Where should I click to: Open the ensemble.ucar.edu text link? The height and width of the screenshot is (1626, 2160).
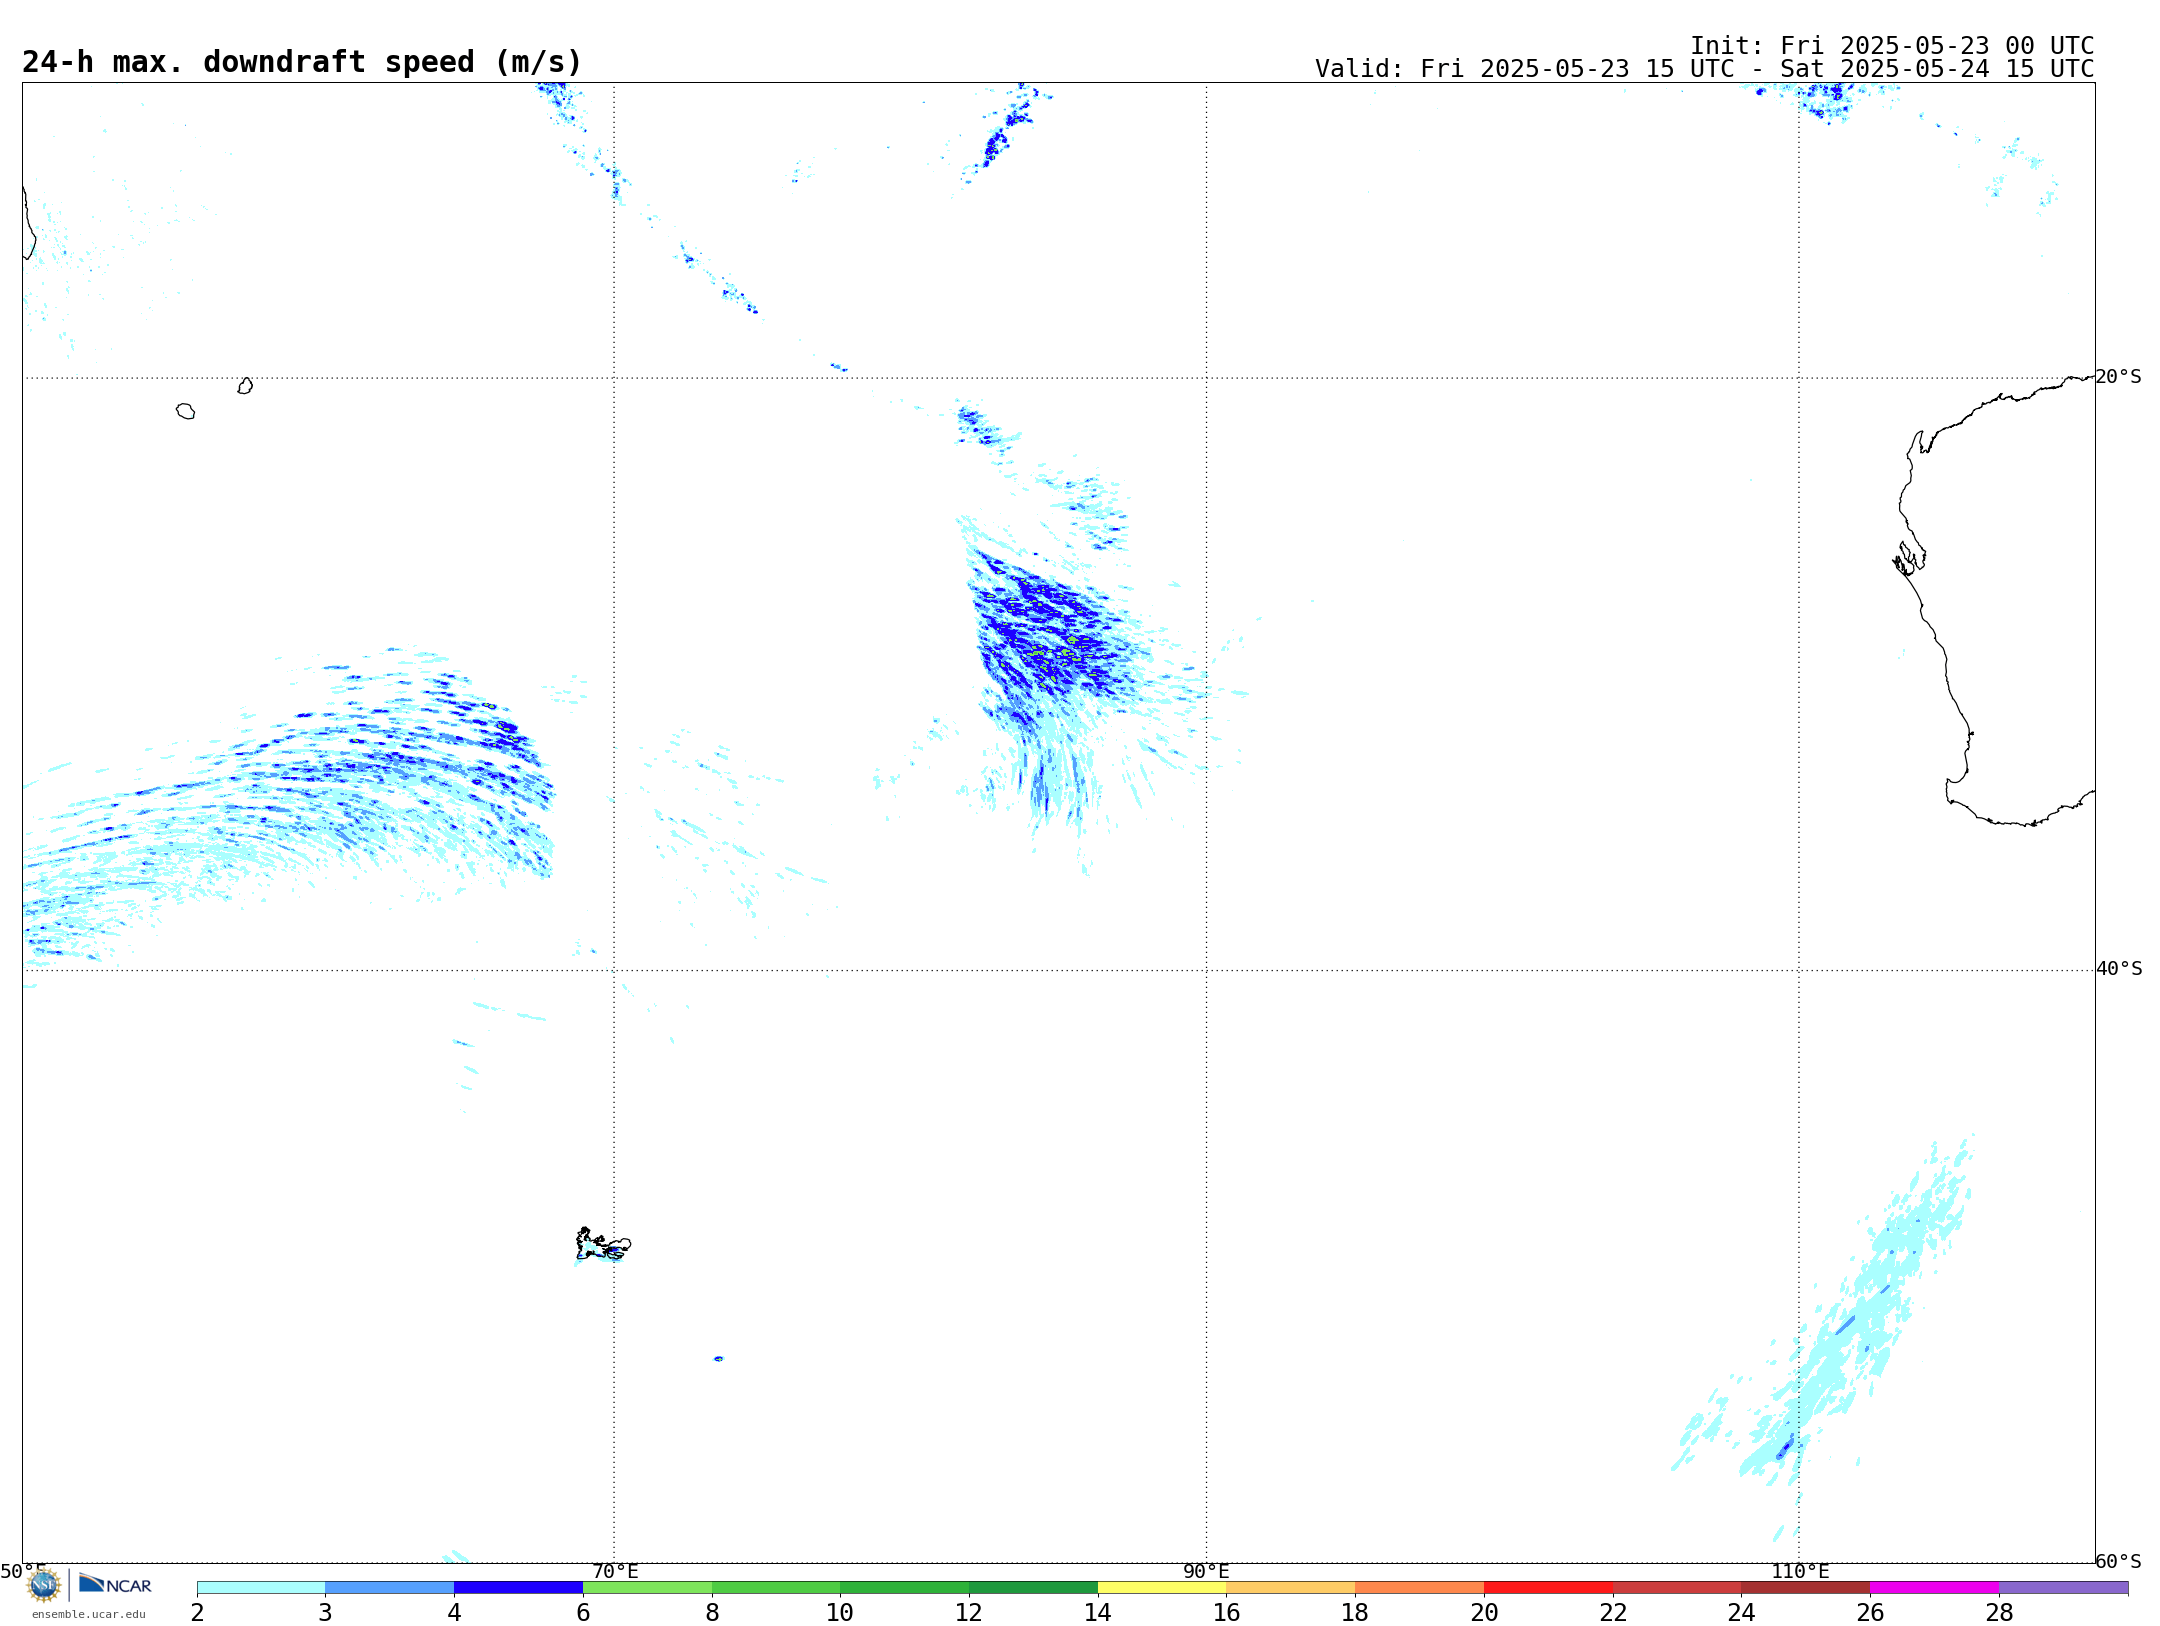[89, 1614]
